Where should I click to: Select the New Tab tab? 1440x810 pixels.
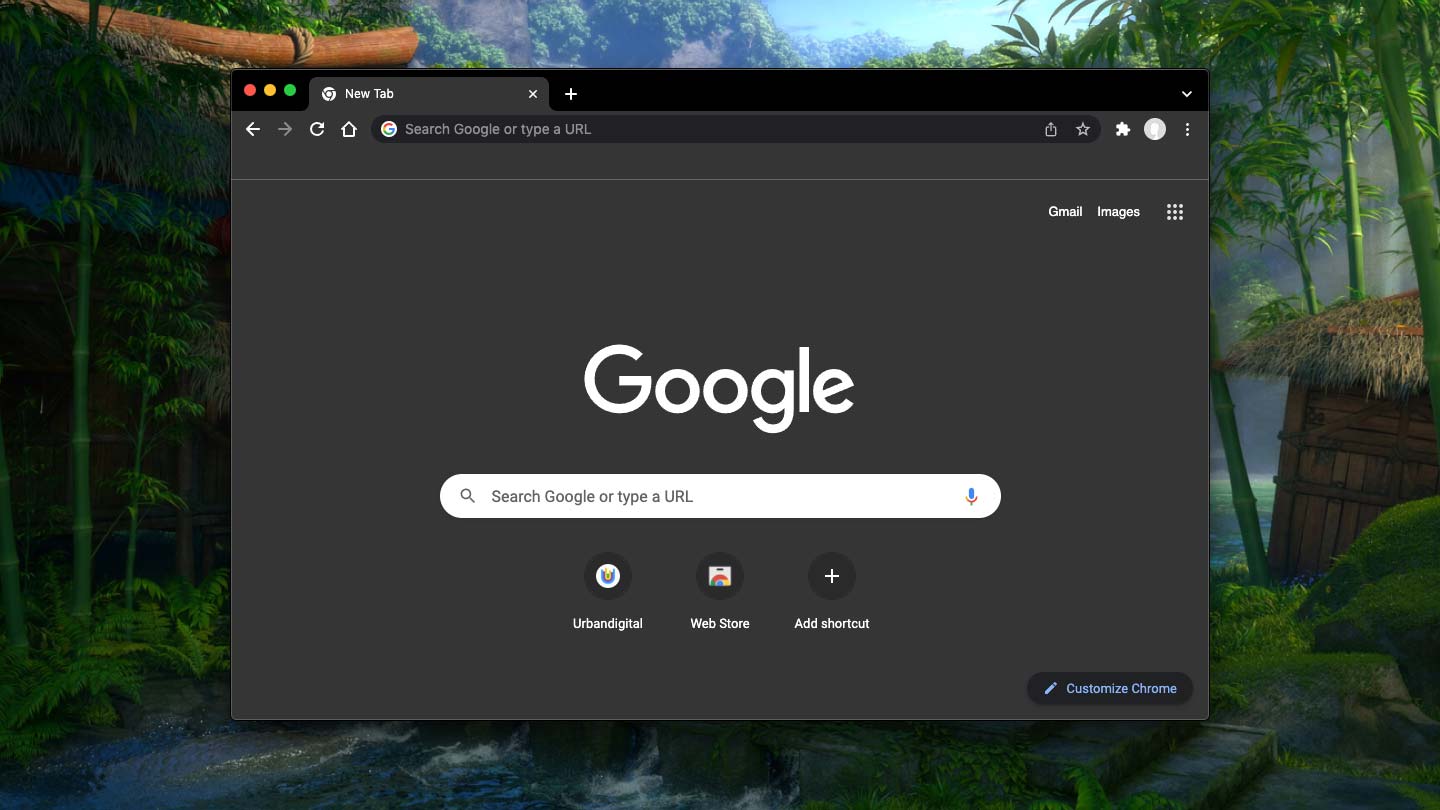(429, 94)
